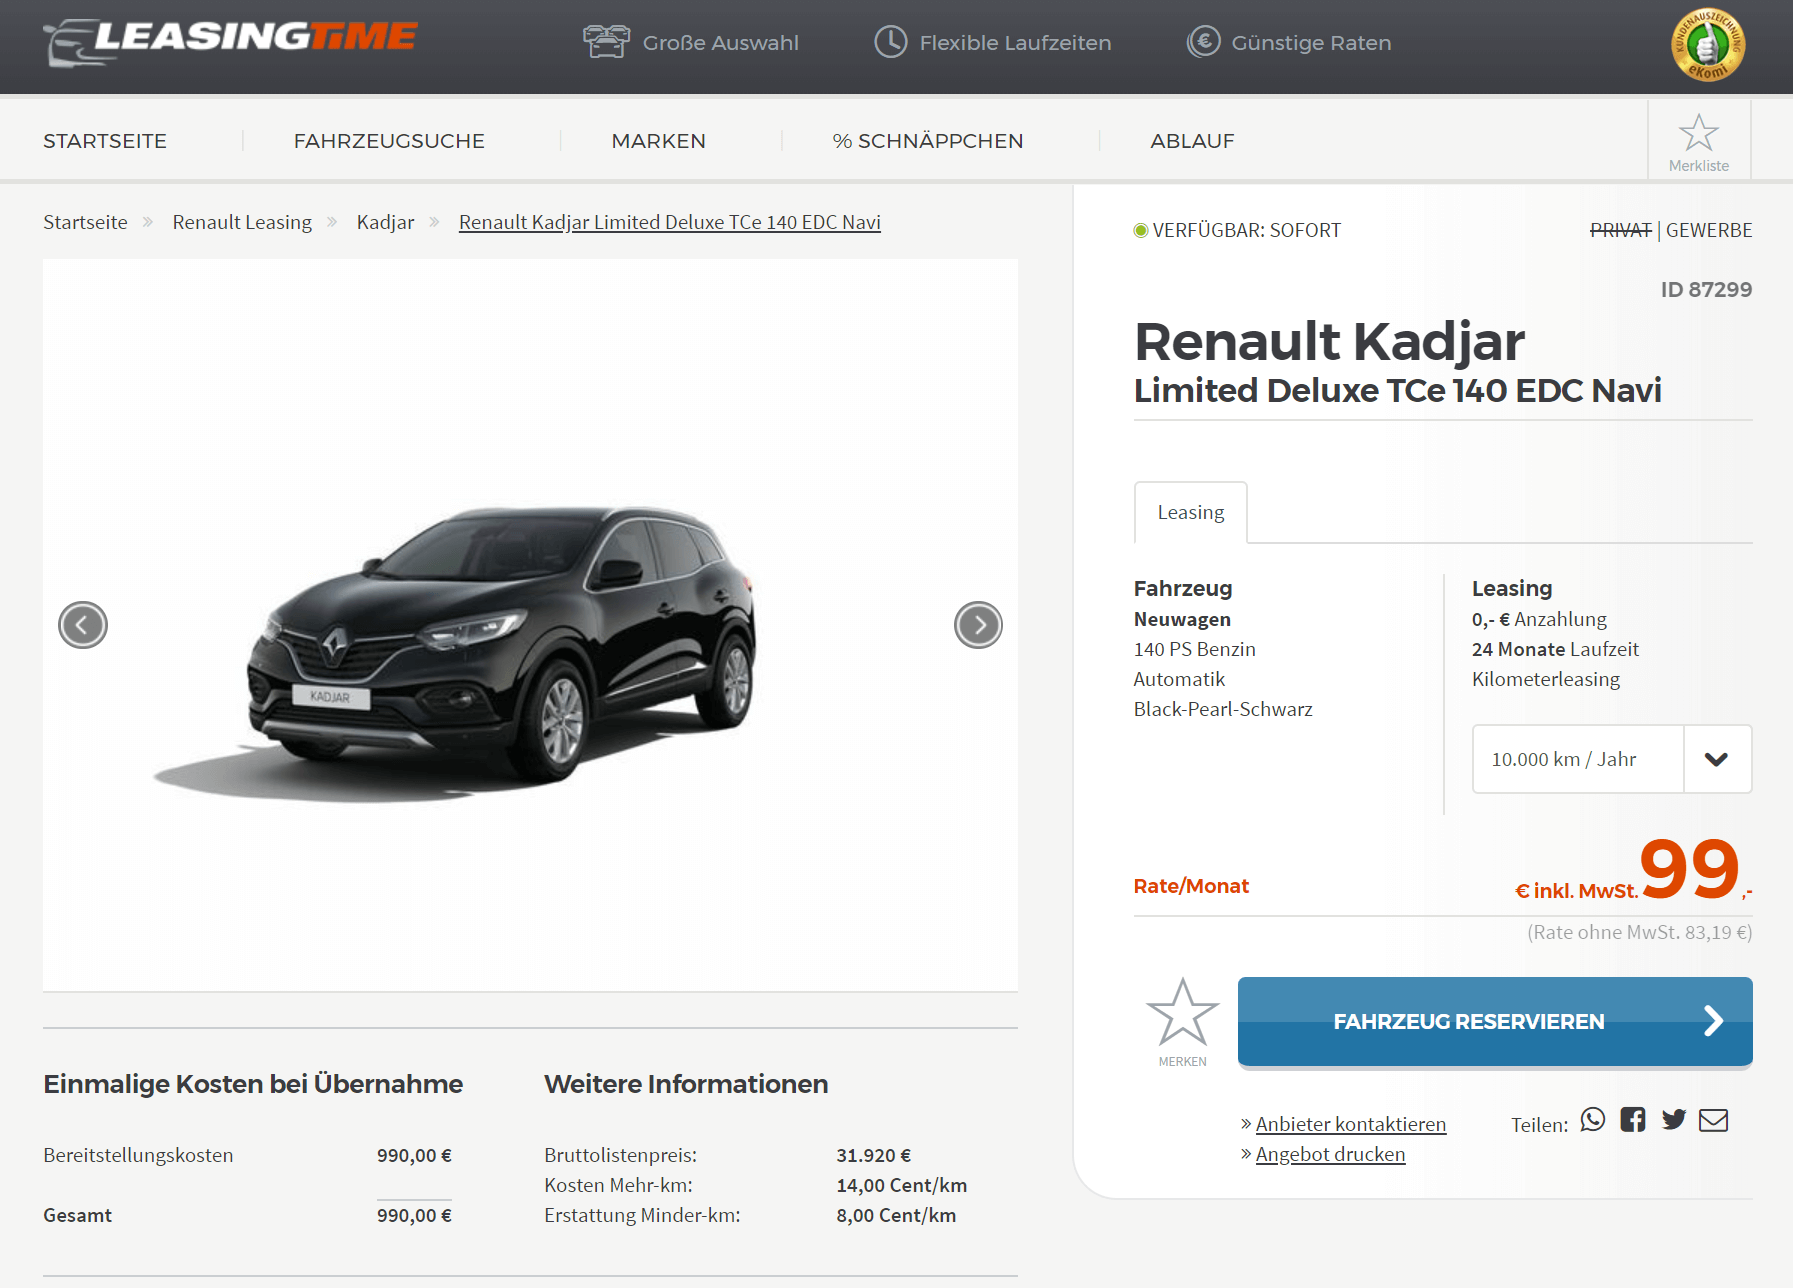Share offer via email envelope icon
The height and width of the screenshot is (1288, 1793).
coord(1714,1120)
